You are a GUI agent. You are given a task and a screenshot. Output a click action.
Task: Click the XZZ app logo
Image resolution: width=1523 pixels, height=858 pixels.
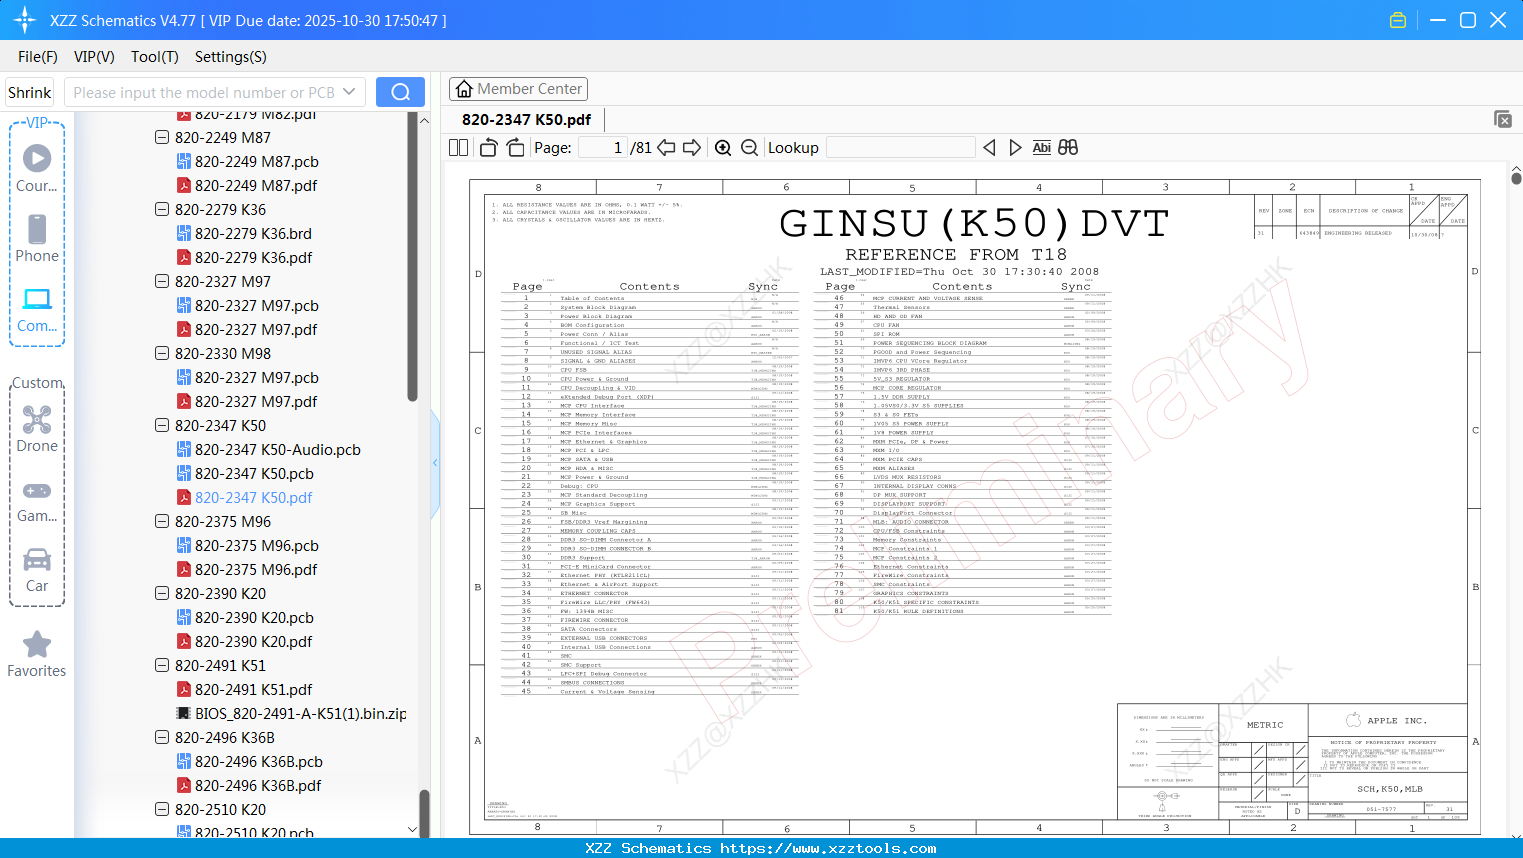25,20
